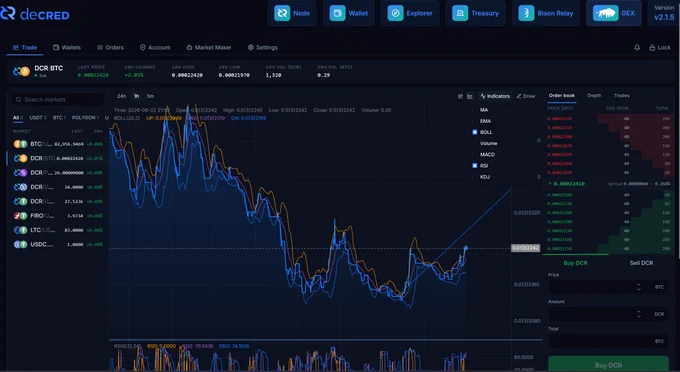This screenshot has height=372, width=680.
Task: Switch to the Depth tab
Action: click(x=594, y=95)
